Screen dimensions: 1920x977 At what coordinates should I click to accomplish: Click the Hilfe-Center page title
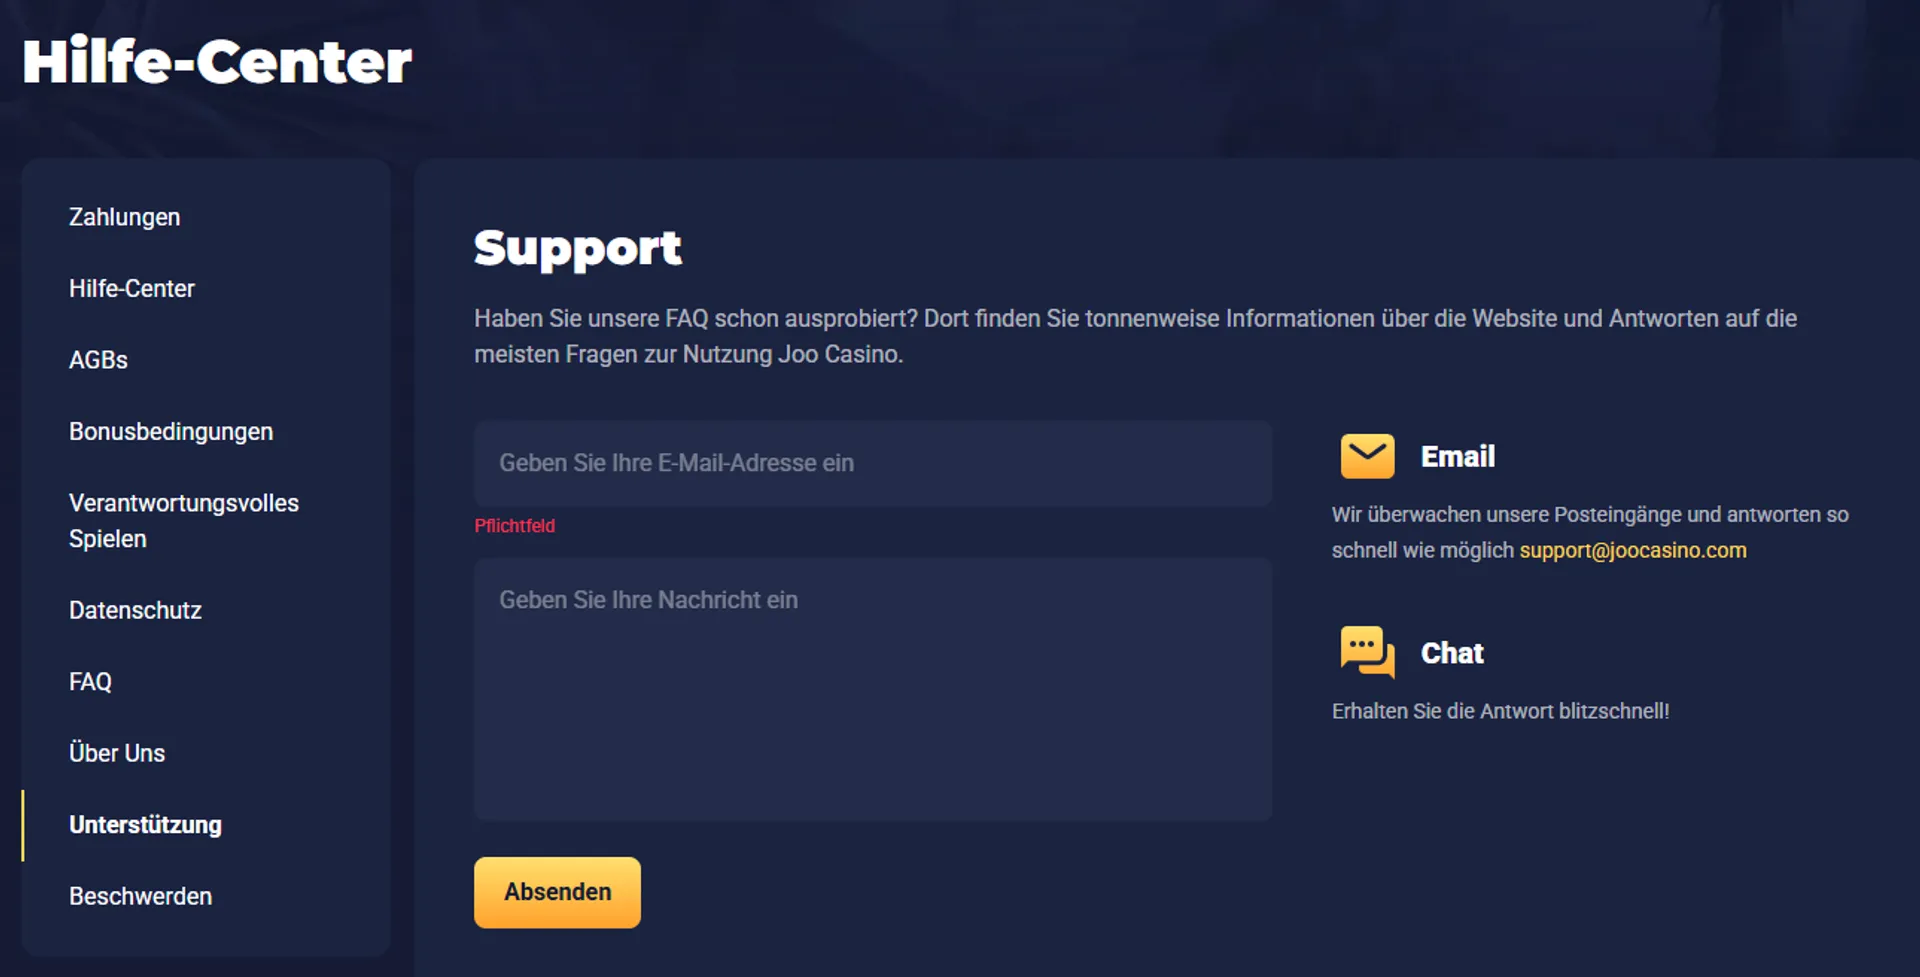click(x=217, y=62)
